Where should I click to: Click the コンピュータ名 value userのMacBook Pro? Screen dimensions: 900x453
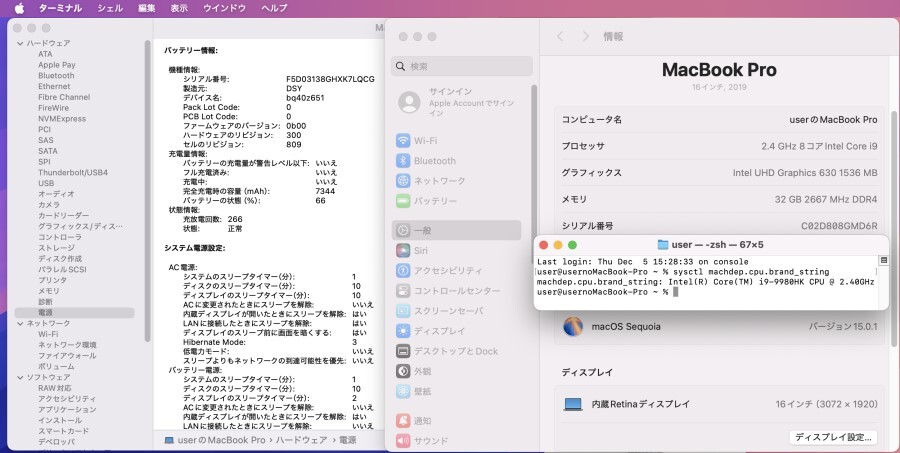coord(833,119)
